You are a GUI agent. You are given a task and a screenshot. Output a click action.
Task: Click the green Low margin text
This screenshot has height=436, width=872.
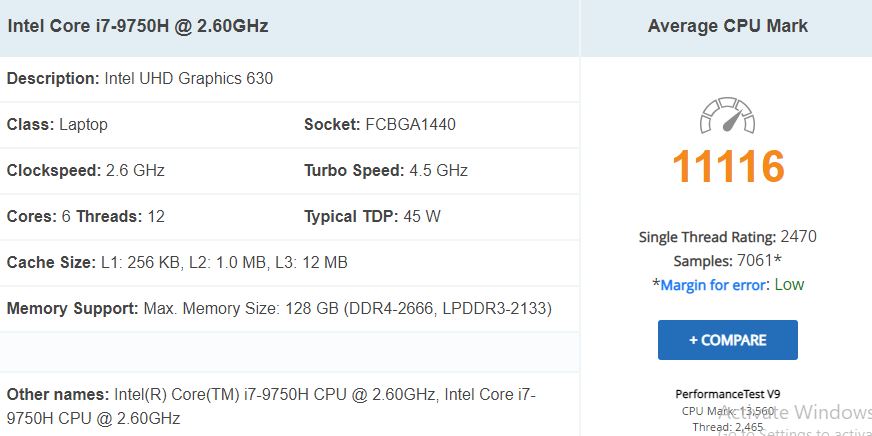click(789, 285)
